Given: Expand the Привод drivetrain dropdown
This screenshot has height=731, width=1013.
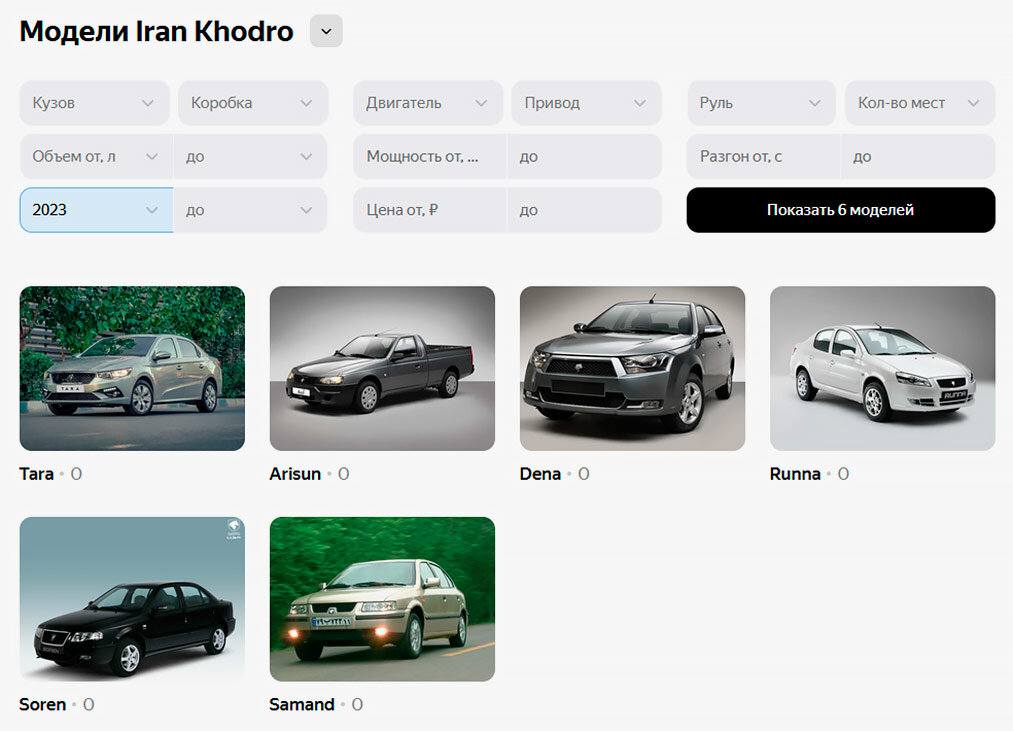Looking at the screenshot, I should pyautogui.click(x=586, y=103).
